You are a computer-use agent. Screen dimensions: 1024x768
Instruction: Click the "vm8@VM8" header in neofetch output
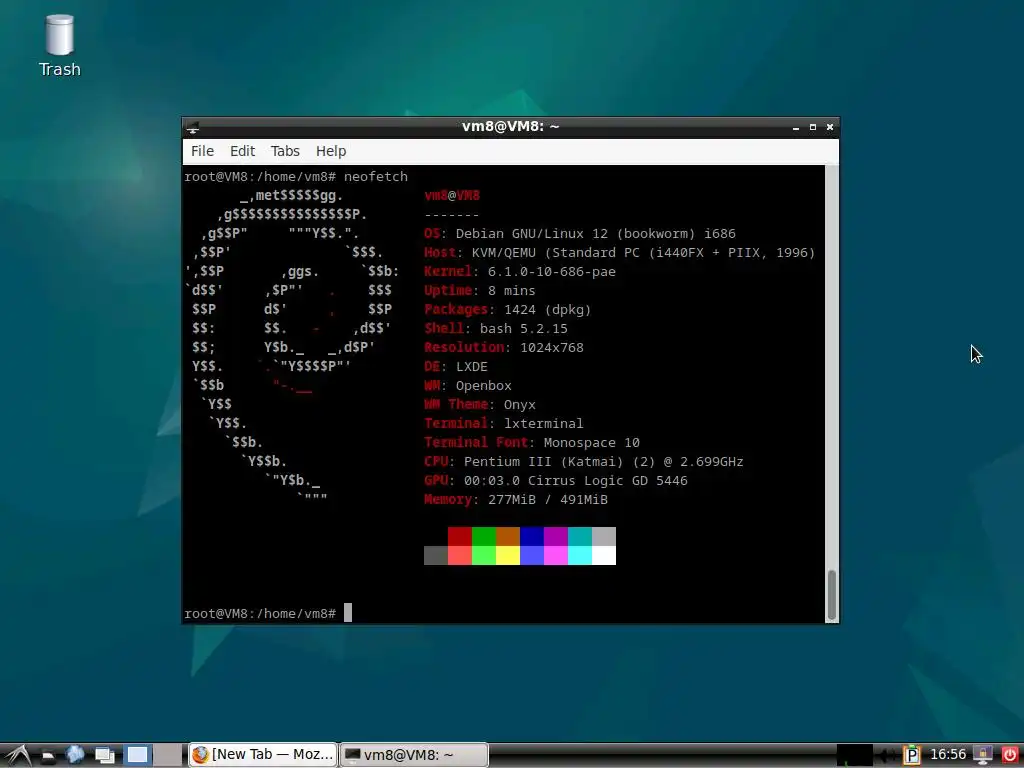click(452, 195)
